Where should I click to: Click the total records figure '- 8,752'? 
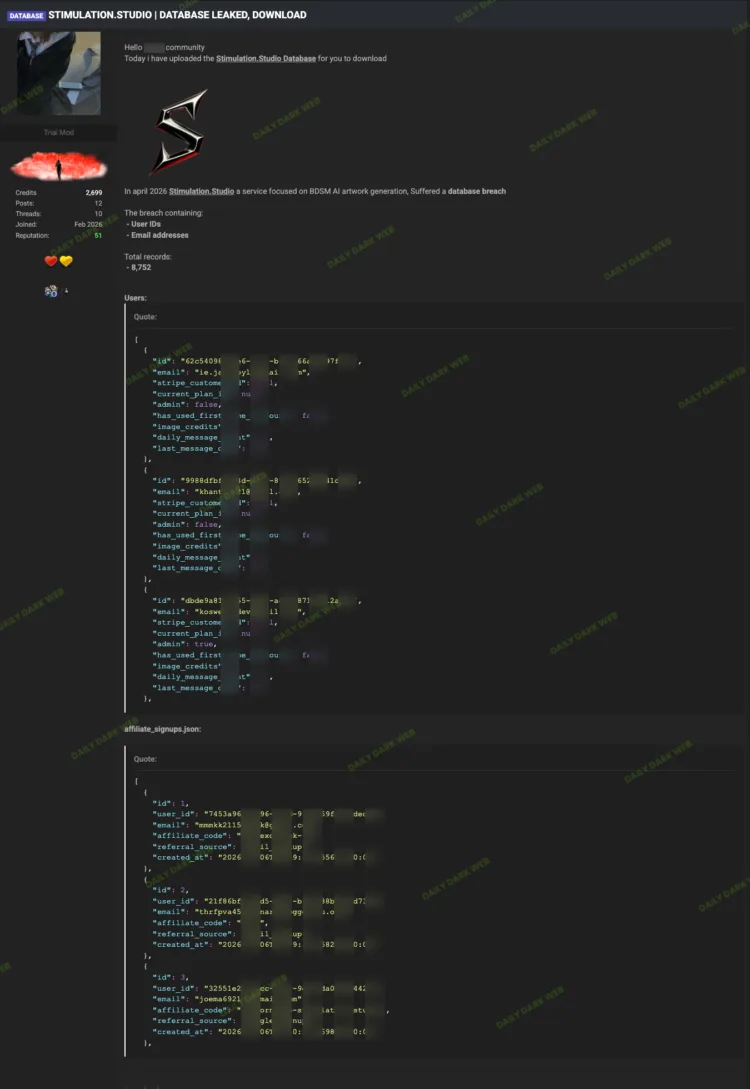pos(138,267)
